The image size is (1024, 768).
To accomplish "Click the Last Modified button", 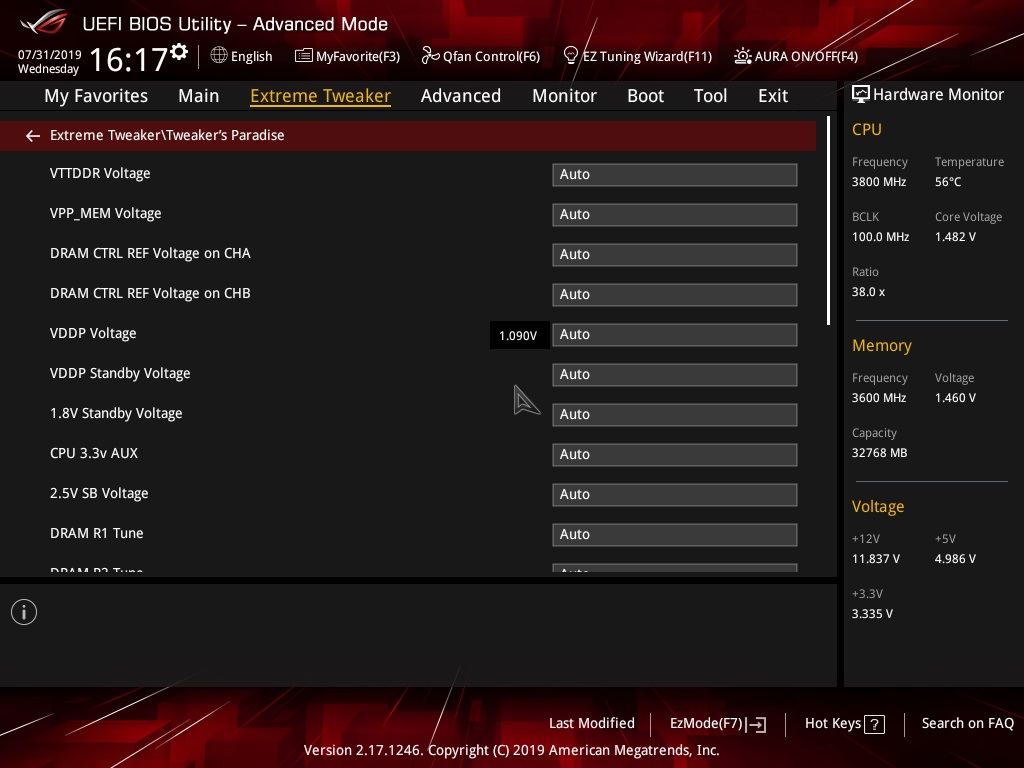I will pyautogui.click(x=592, y=724).
